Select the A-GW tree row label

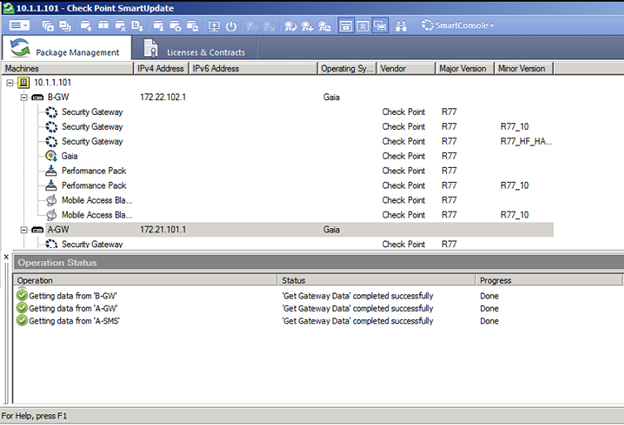pyautogui.click(x=58, y=230)
